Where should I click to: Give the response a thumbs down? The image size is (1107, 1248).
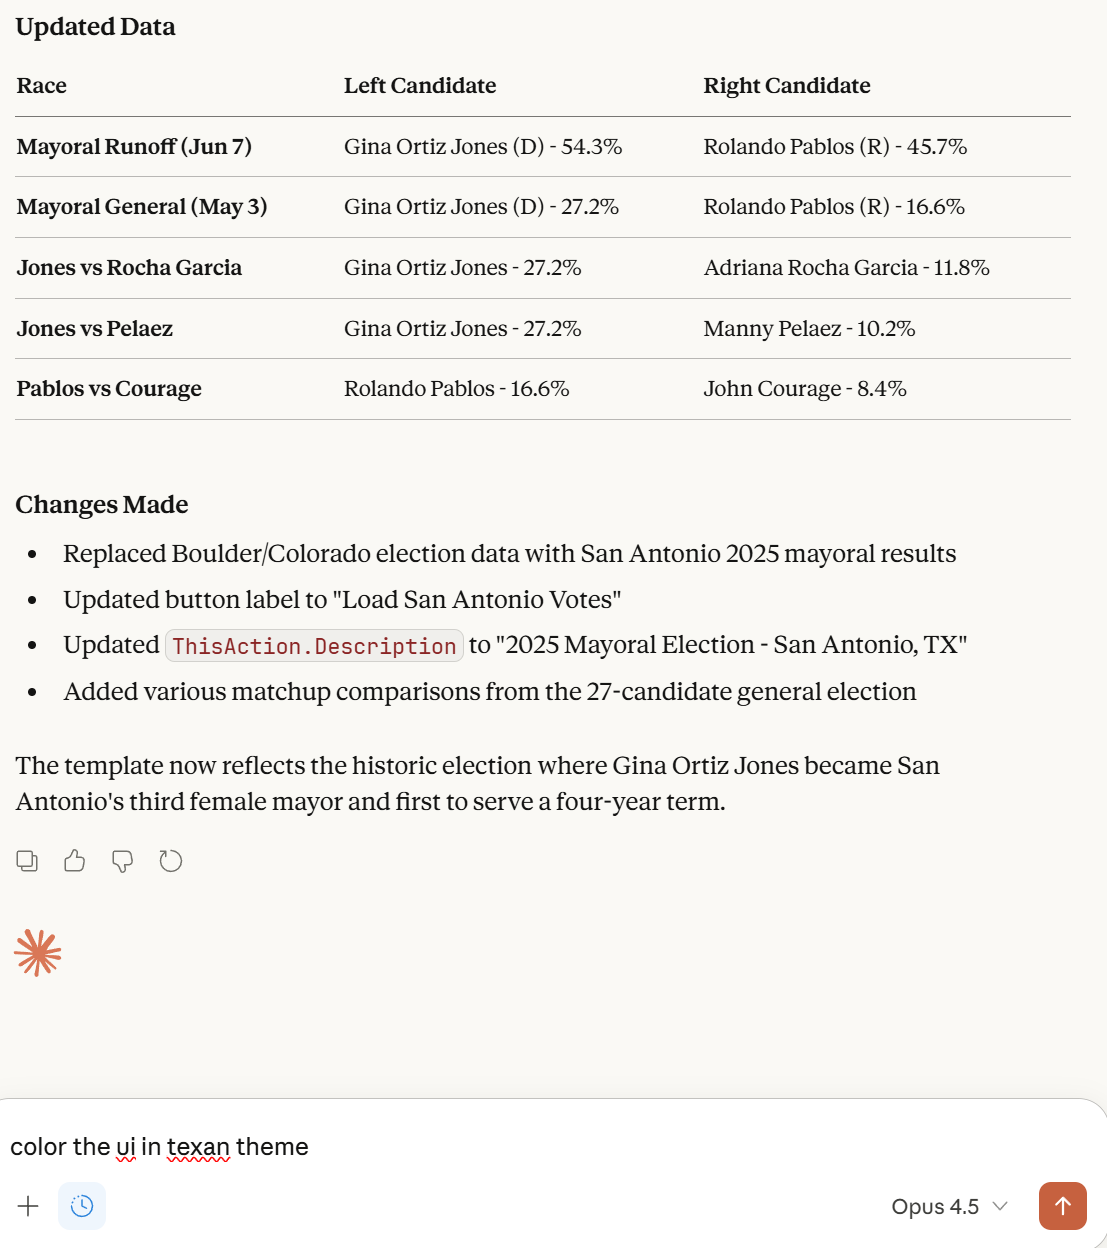pos(123,861)
